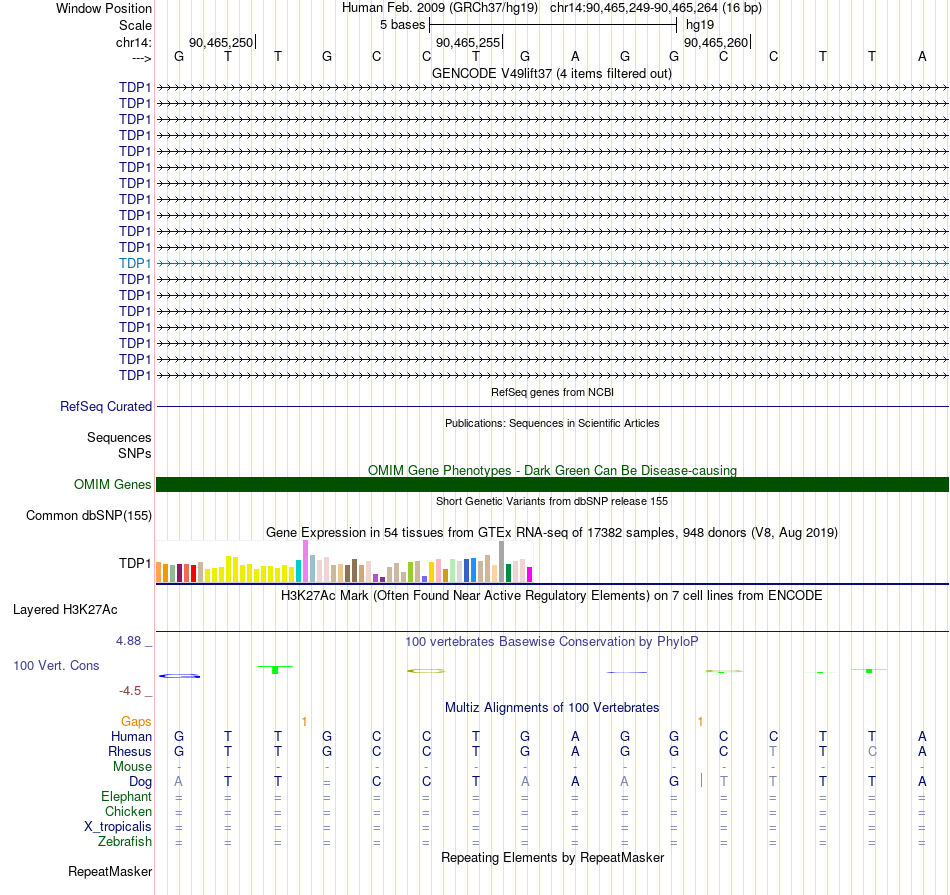950x895 pixels.
Task: Click the TDP1 label beside GTEx bars
Action: (x=135, y=563)
